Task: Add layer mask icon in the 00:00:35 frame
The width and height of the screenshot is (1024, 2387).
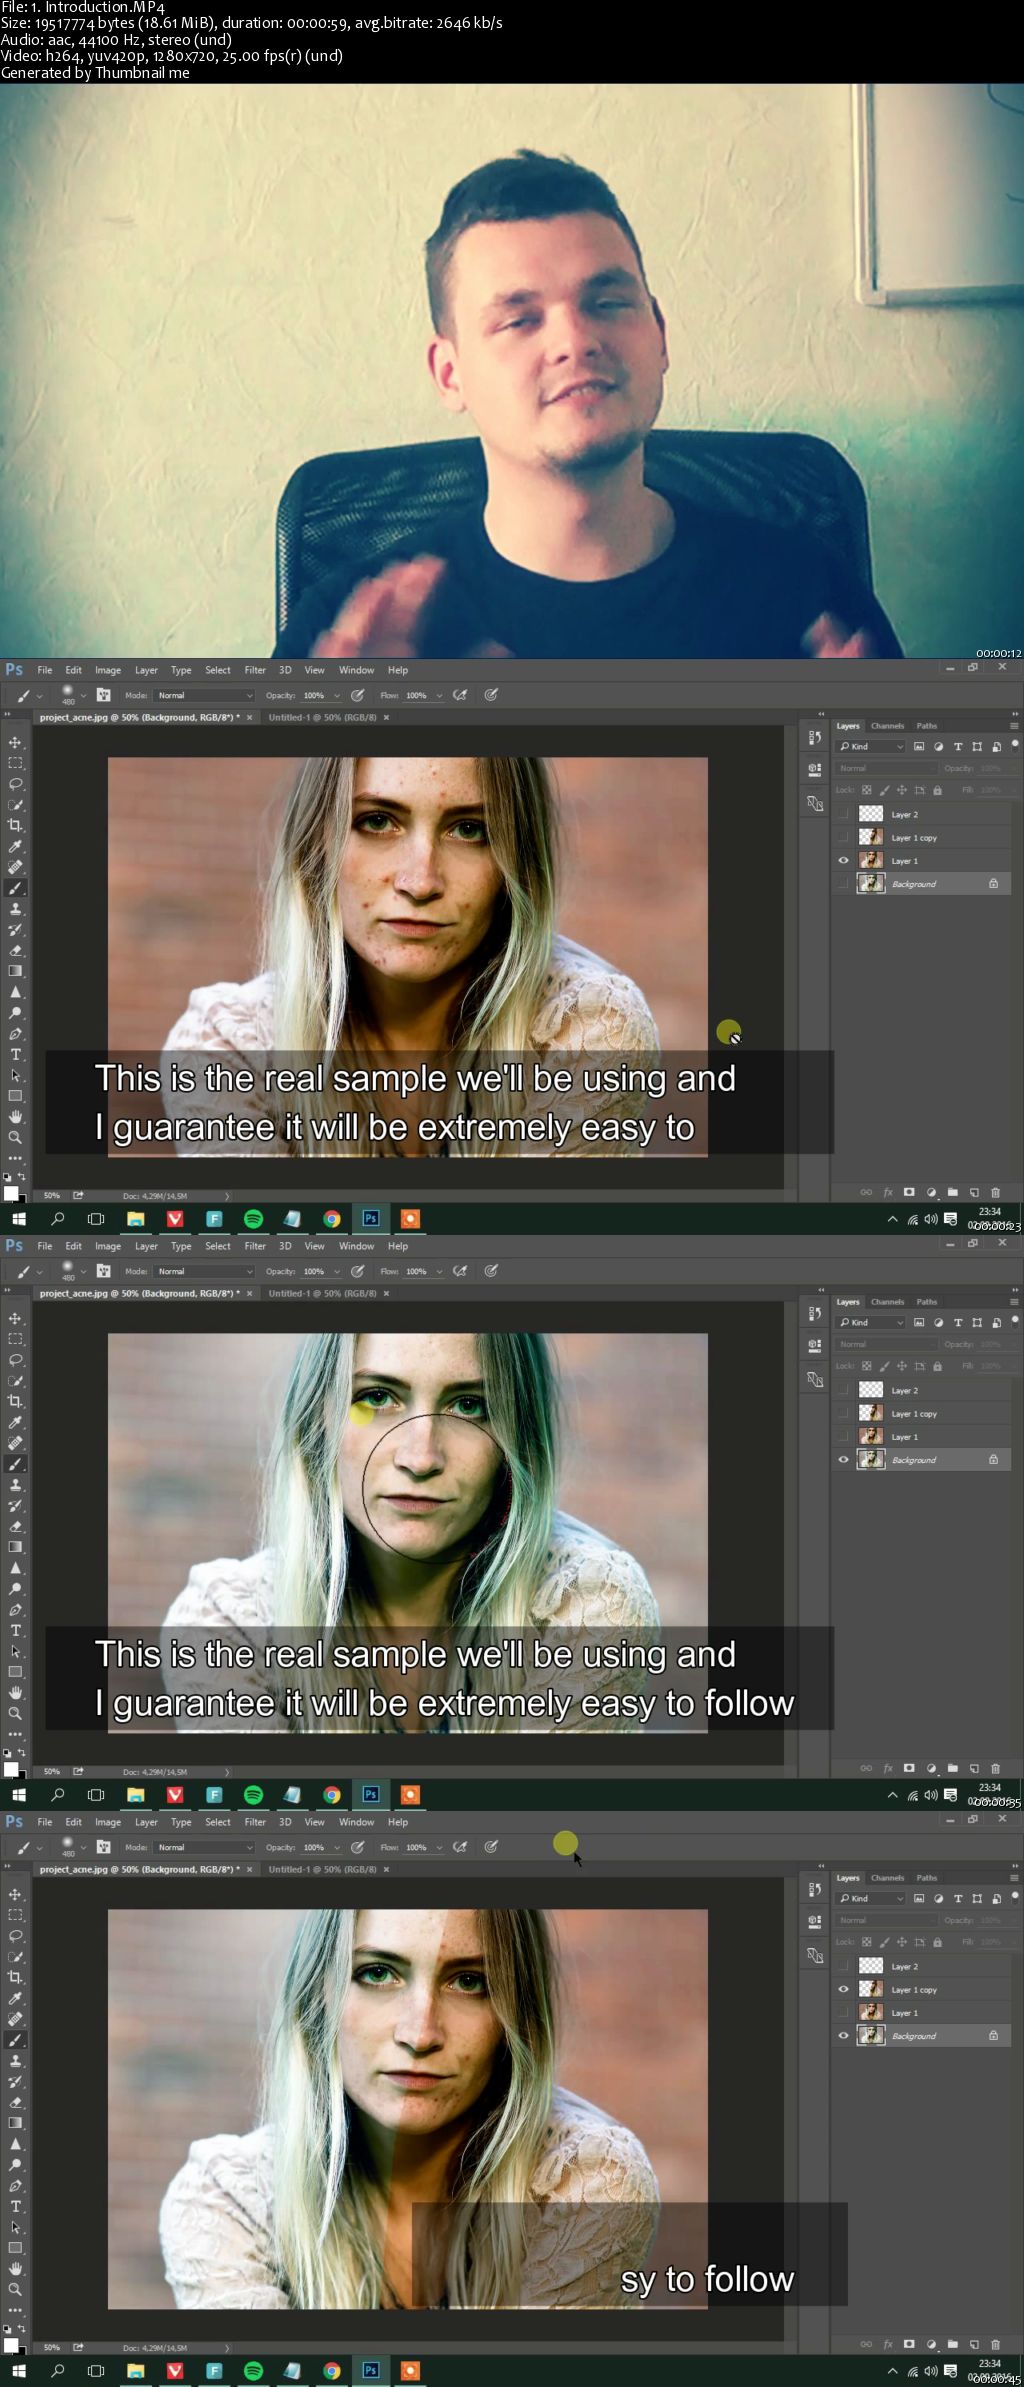Action: coord(909,1768)
